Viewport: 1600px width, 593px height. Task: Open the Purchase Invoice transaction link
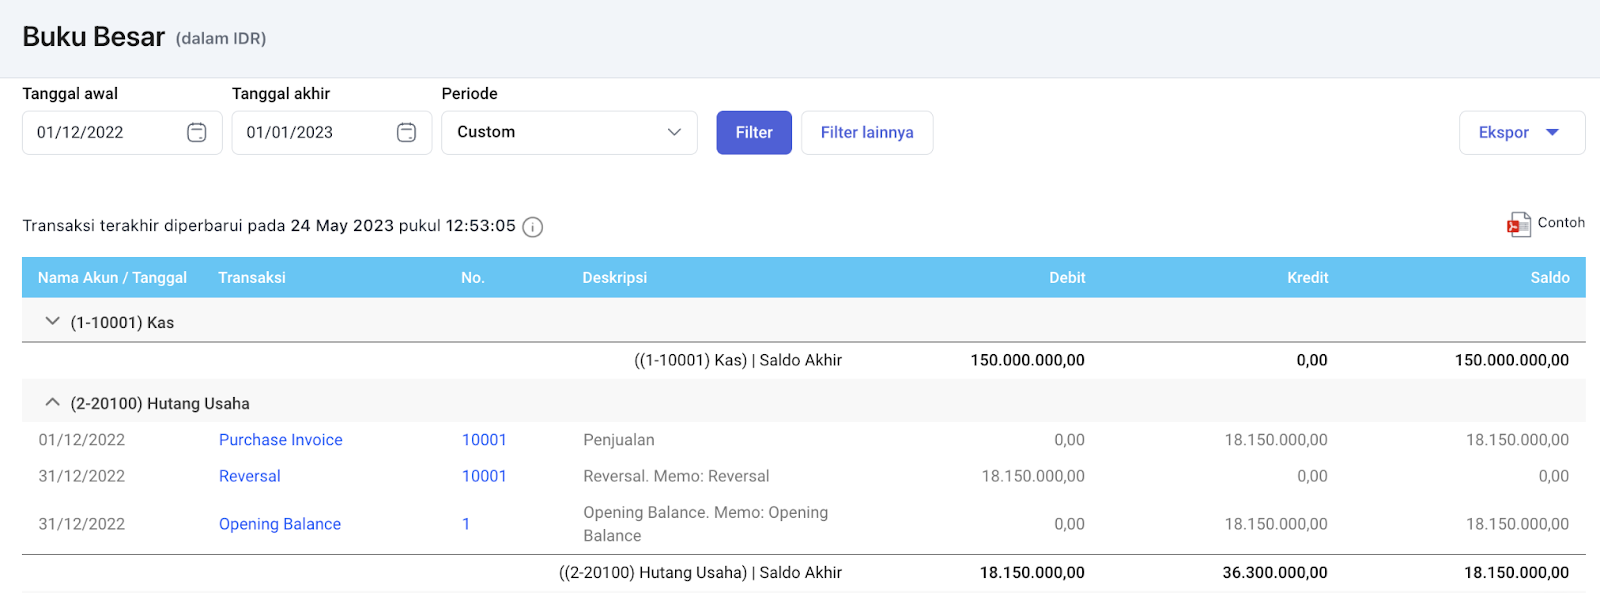(280, 440)
